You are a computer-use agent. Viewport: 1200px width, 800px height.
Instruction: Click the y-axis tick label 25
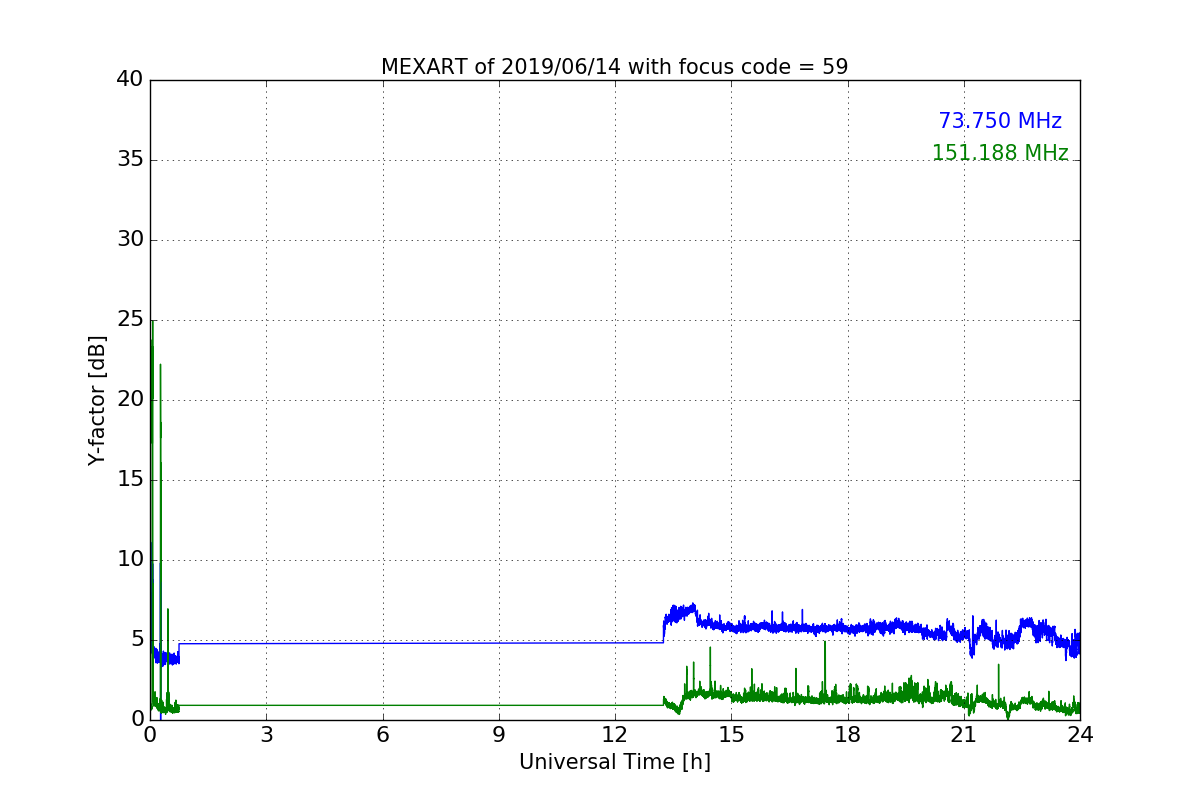tap(130, 320)
